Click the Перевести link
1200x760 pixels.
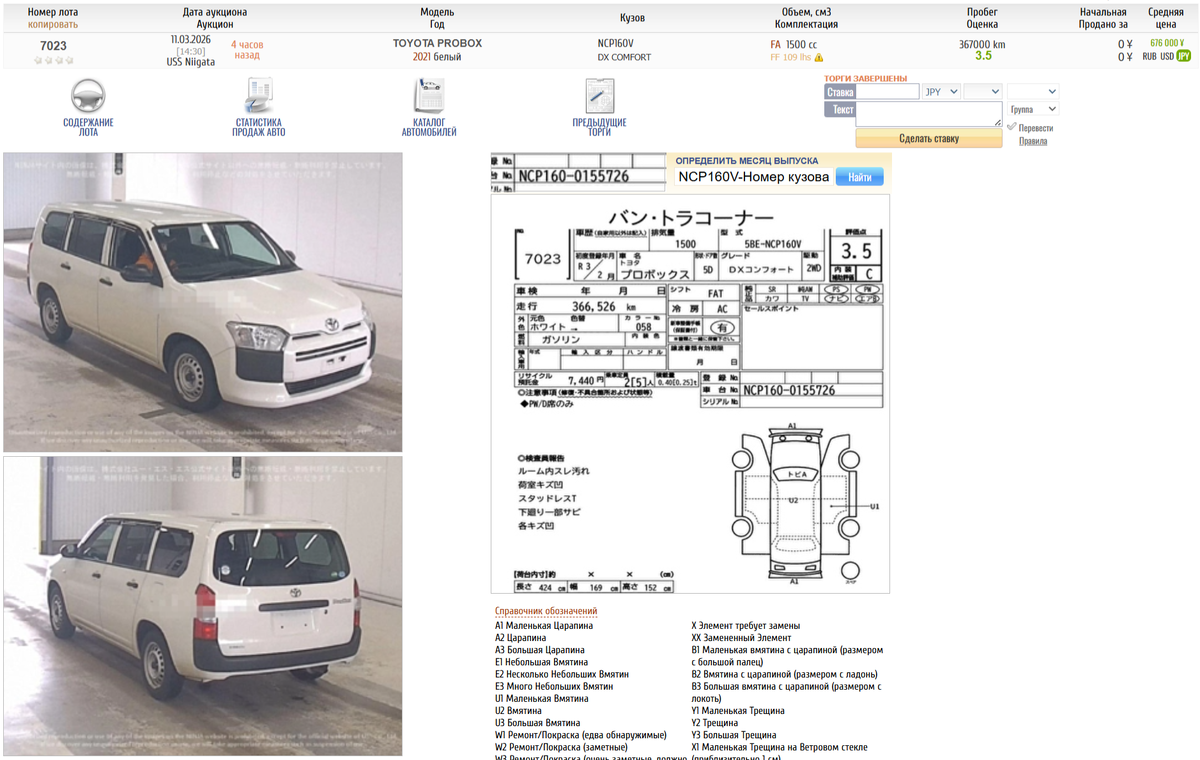[1036, 128]
